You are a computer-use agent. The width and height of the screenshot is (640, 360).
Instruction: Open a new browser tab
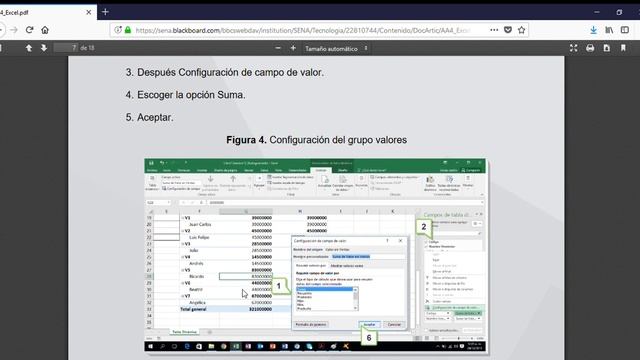[x=105, y=12]
